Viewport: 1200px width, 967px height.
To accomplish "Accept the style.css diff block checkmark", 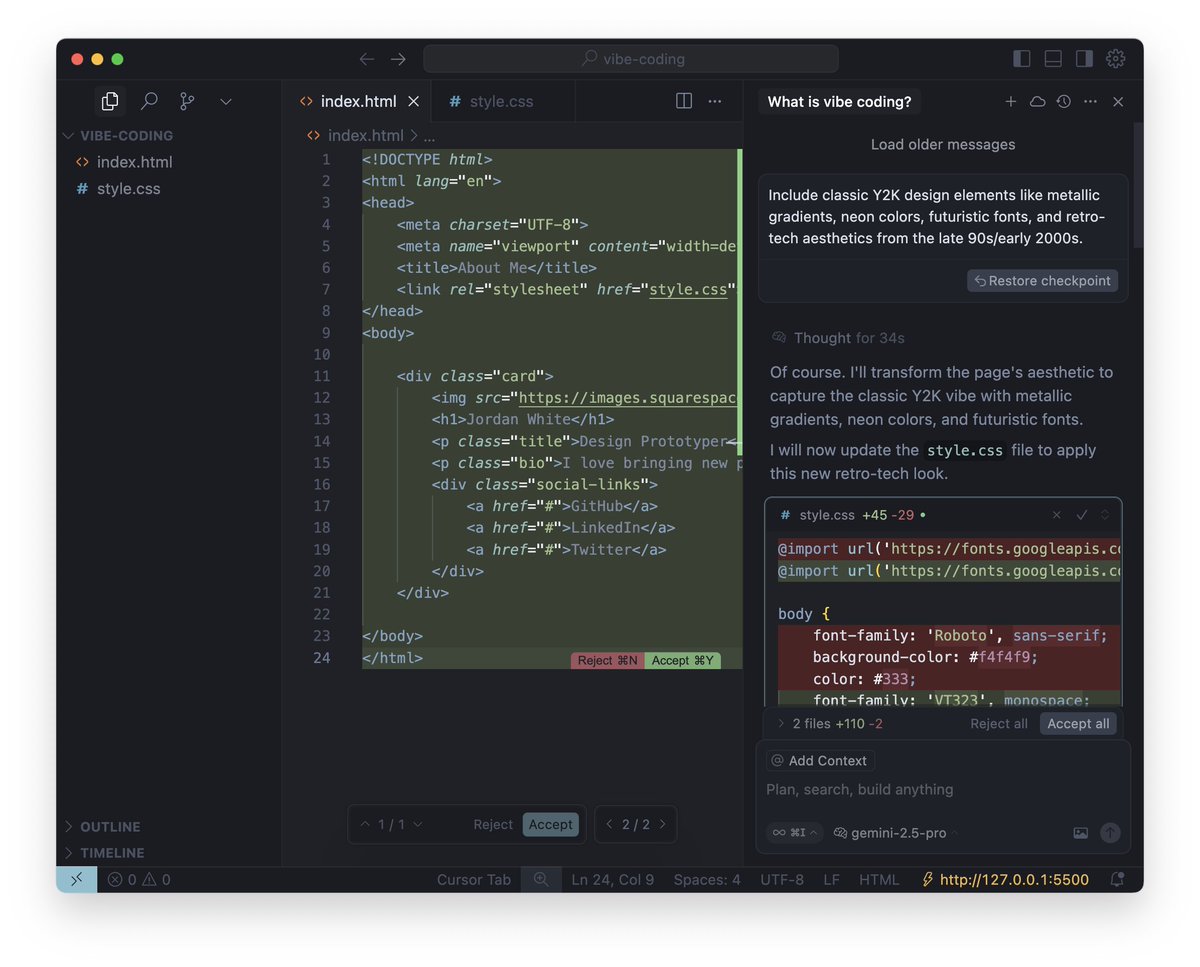I will [1081, 515].
